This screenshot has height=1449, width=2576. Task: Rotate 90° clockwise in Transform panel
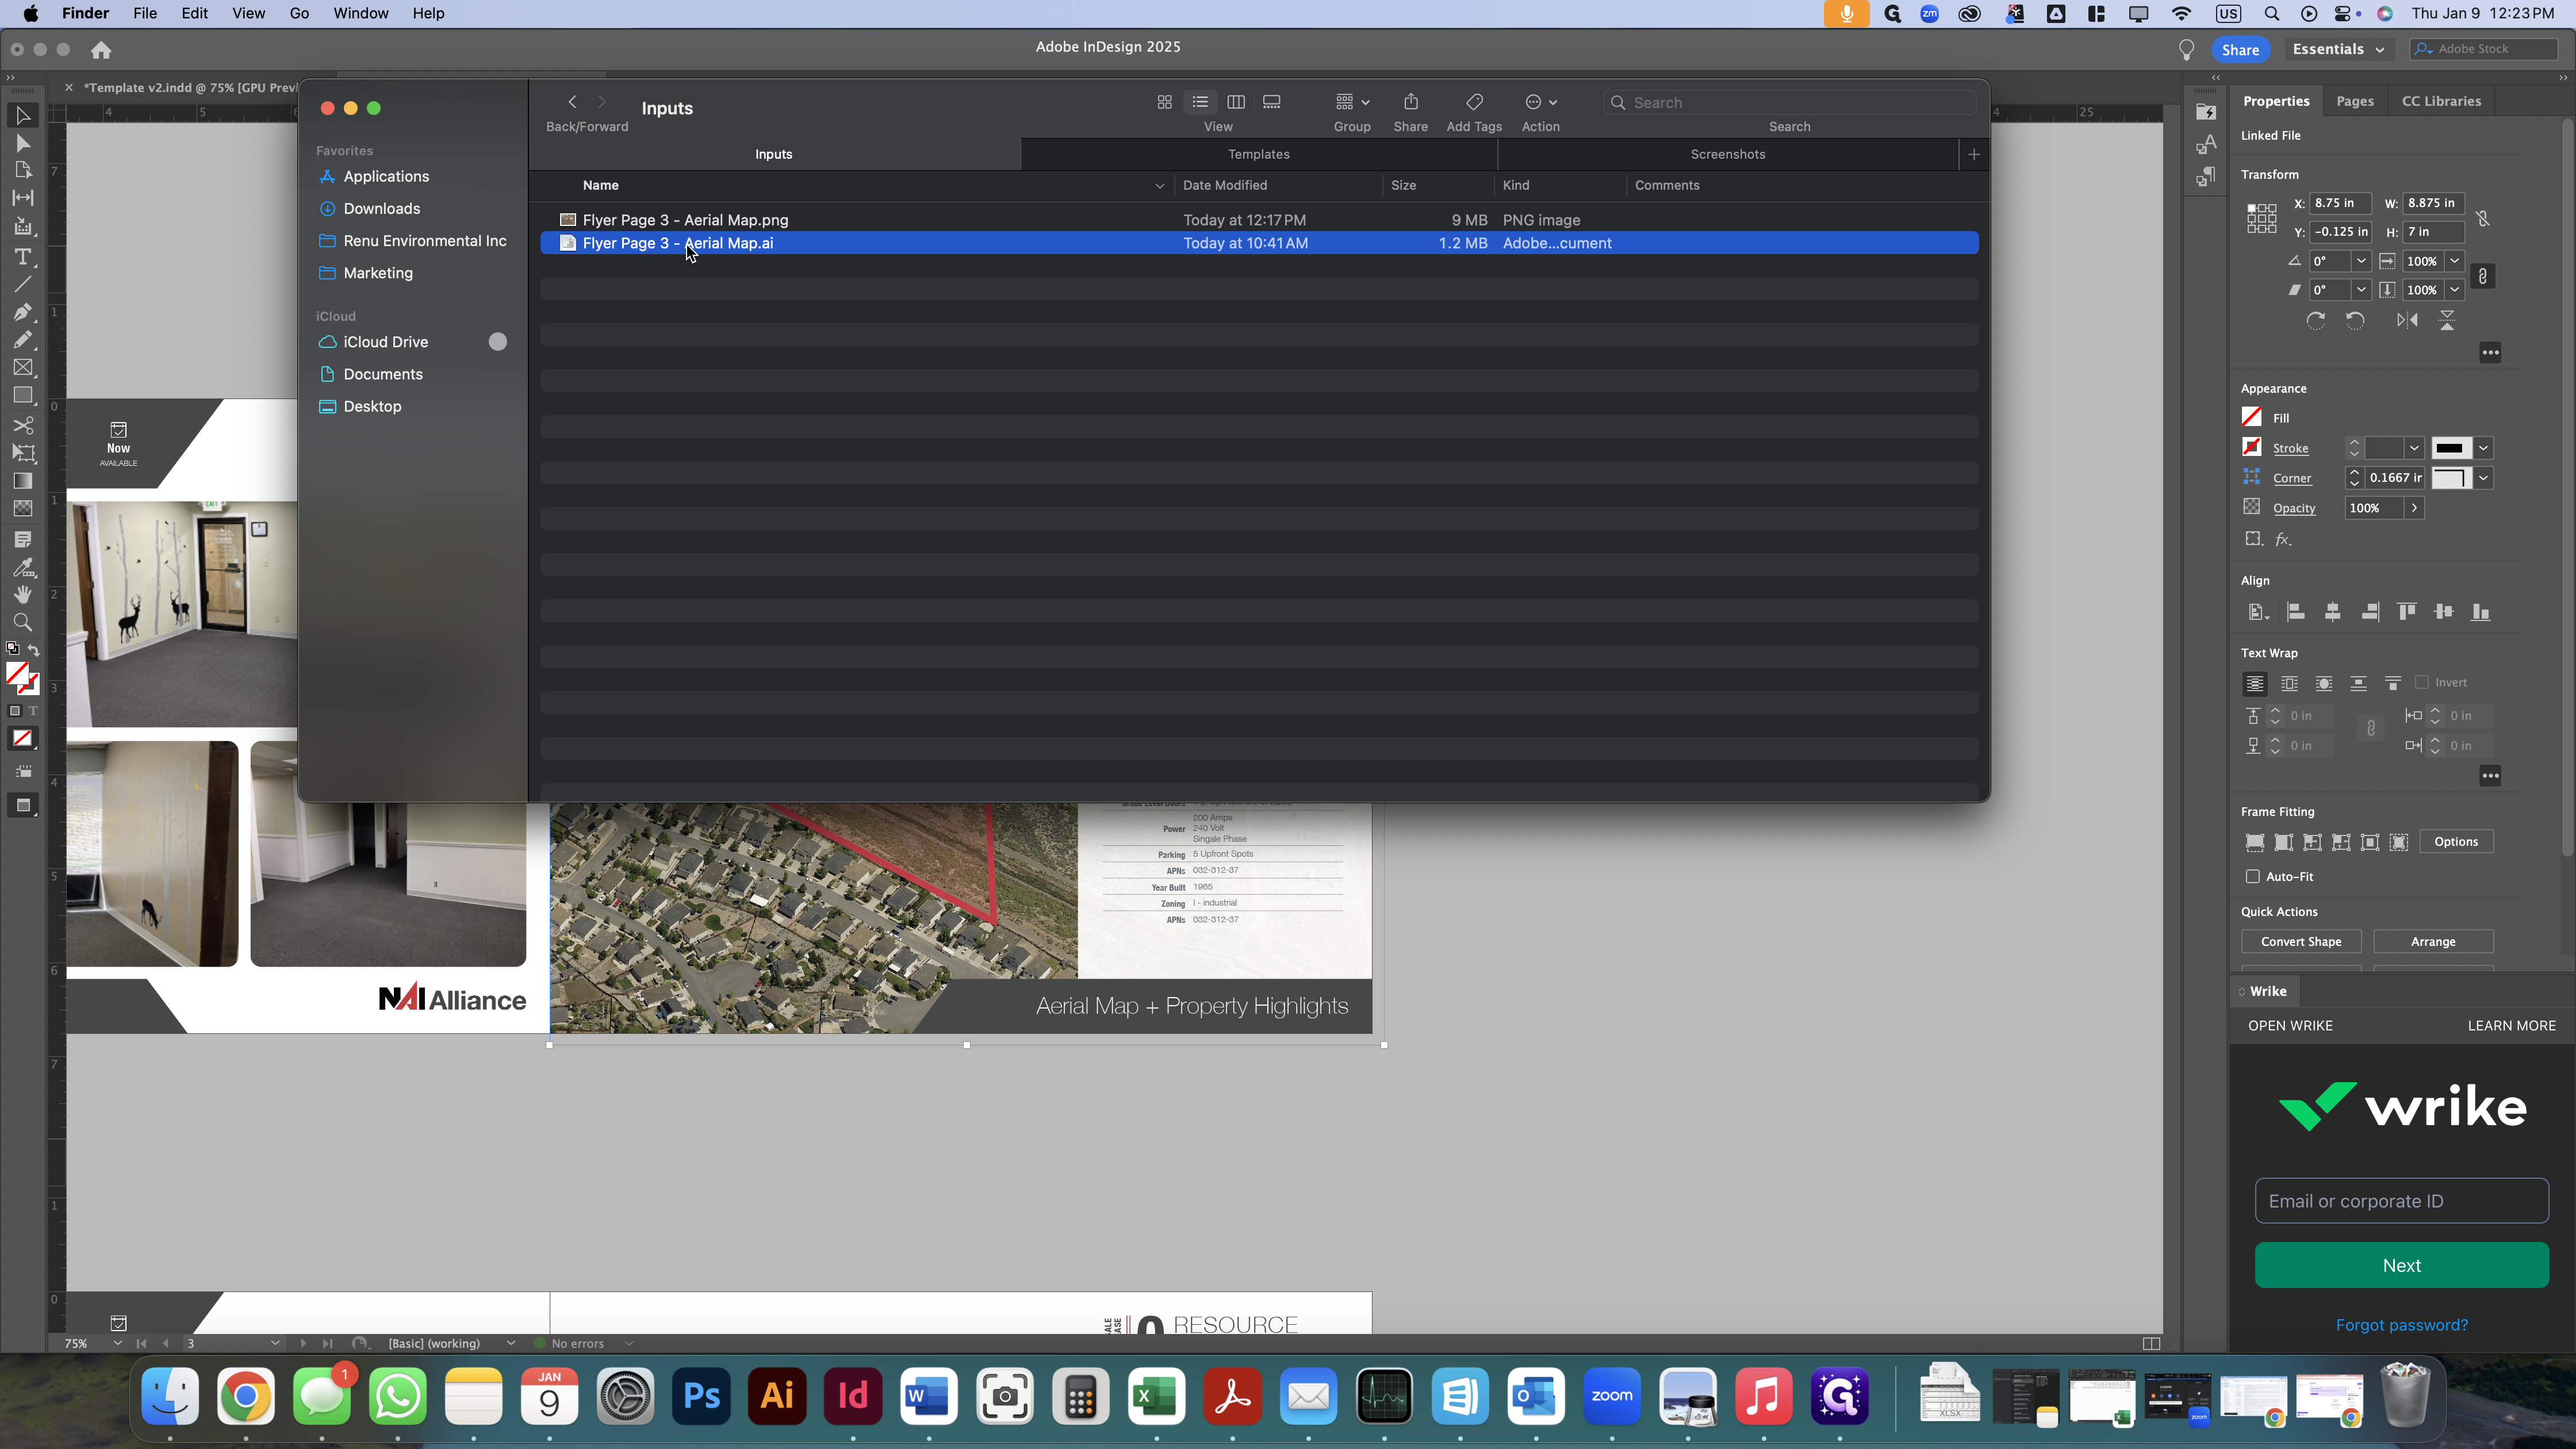pos(2315,320)
